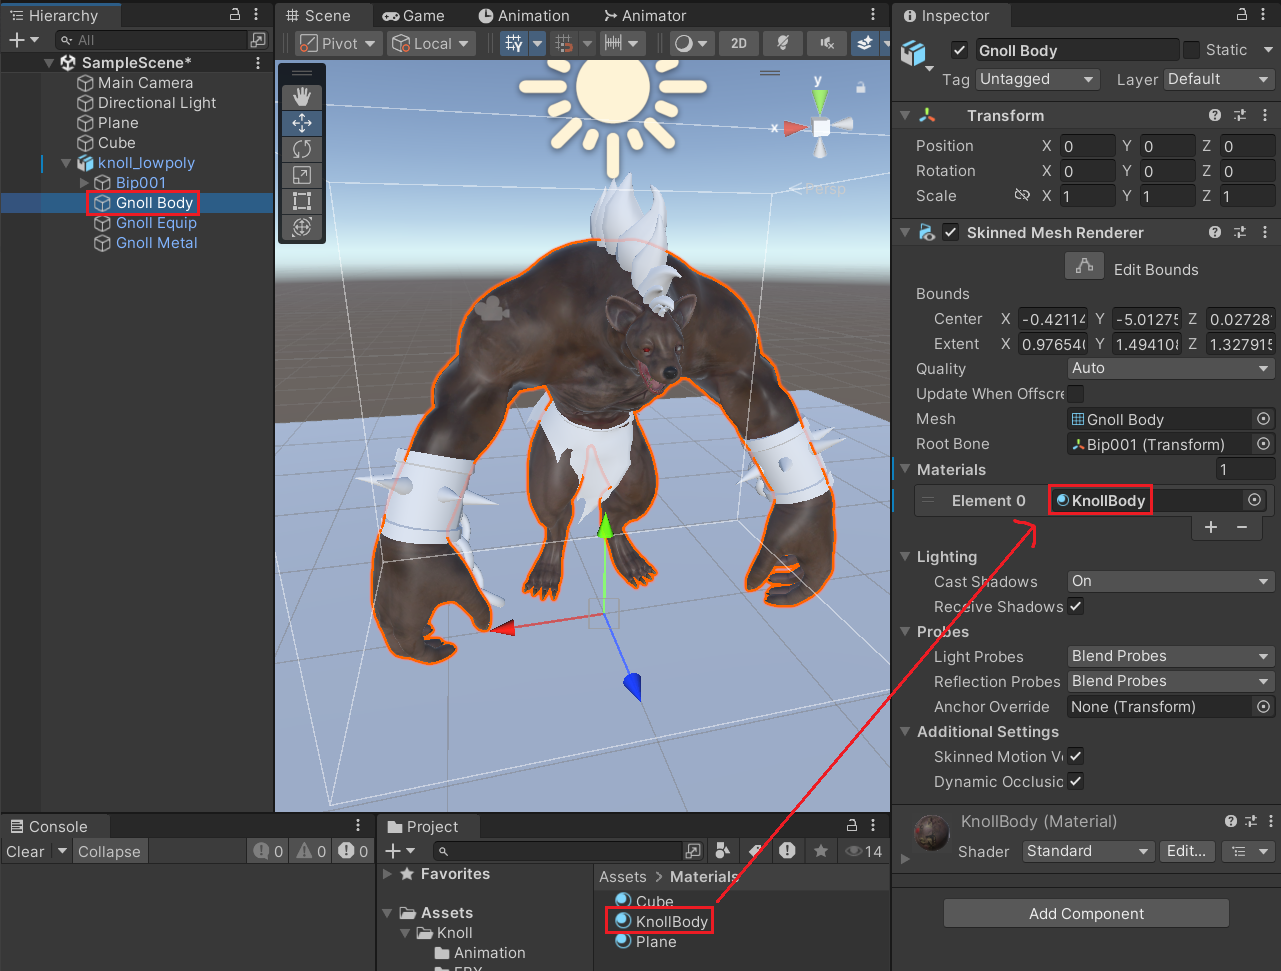1281x971 pixels.
Task: Open the Reflection Probes dropdown
Action: pos(1171,681)
